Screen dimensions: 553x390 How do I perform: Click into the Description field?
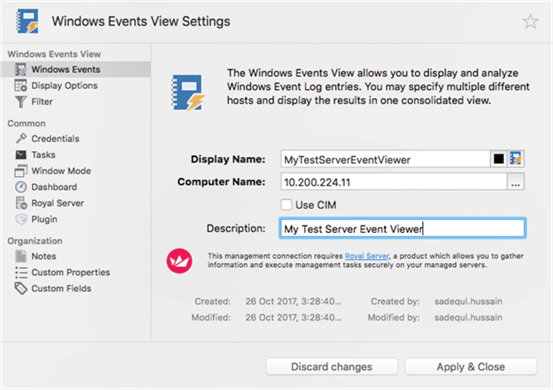point(402,228)
